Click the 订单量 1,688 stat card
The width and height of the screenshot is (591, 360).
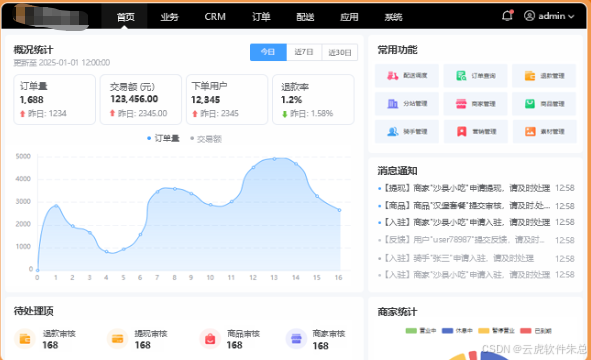coord(55,100)
